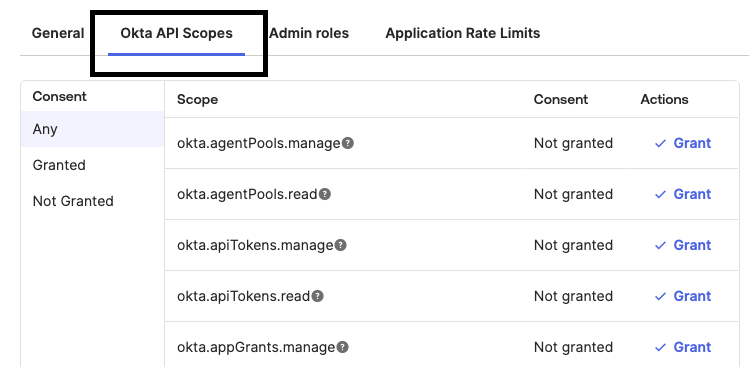The height and width of the screenshot is (367, 749).
Task: Open help icon beside okta.apiTokens.manage
Action: (341, 245)
